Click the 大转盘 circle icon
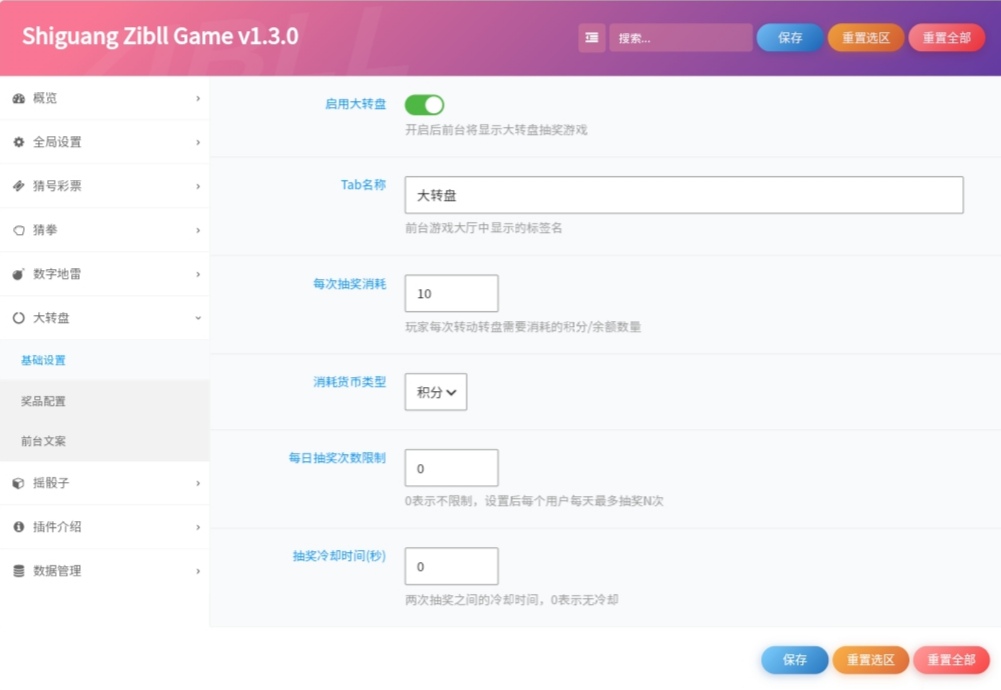Image resolution: width=1001 pixels, height=690 pixels. tap(19, 318)
